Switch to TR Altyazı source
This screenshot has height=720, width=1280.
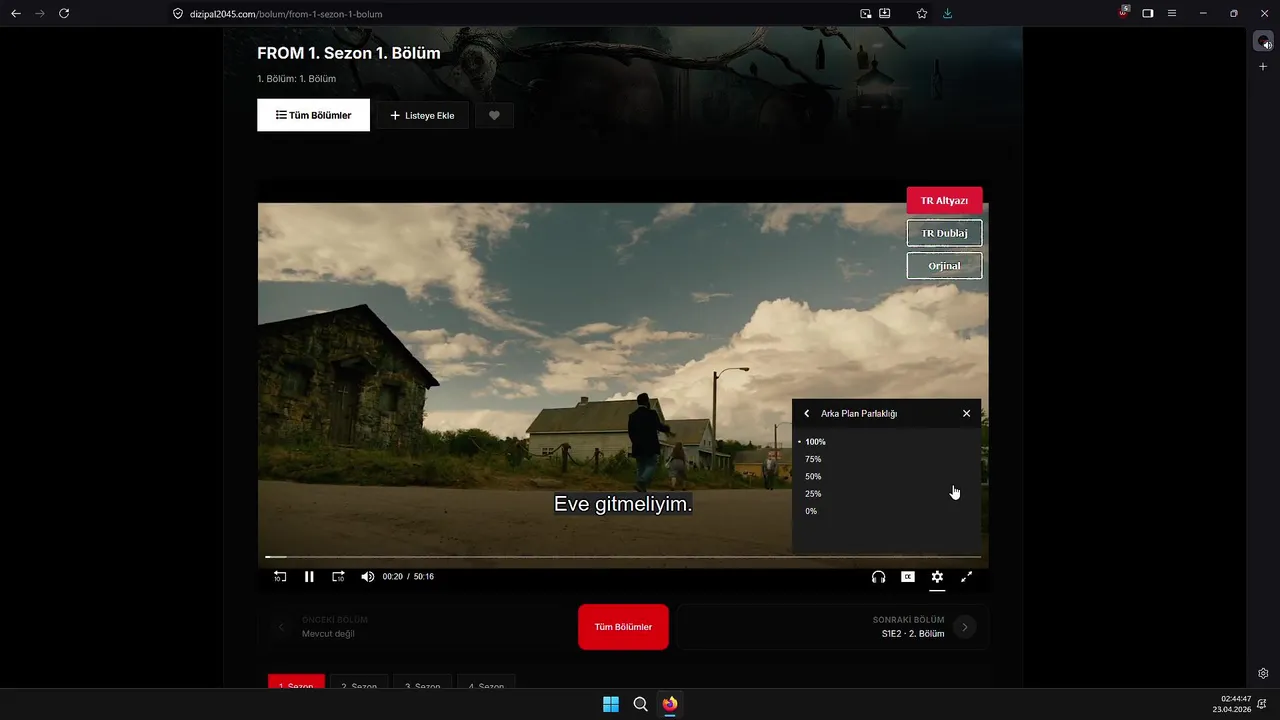point(944,200)
